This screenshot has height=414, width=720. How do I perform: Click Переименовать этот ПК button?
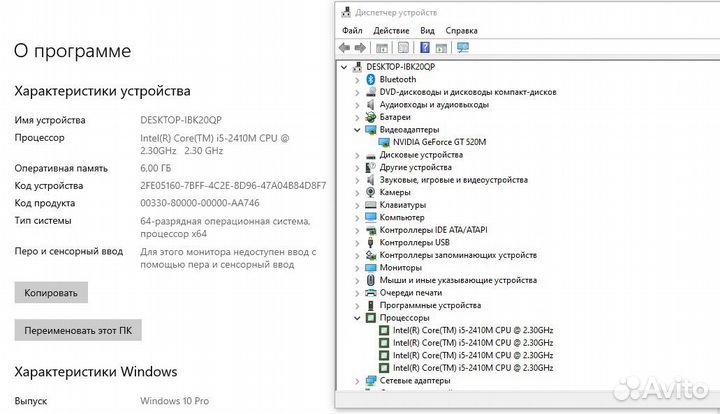[78, 330]
